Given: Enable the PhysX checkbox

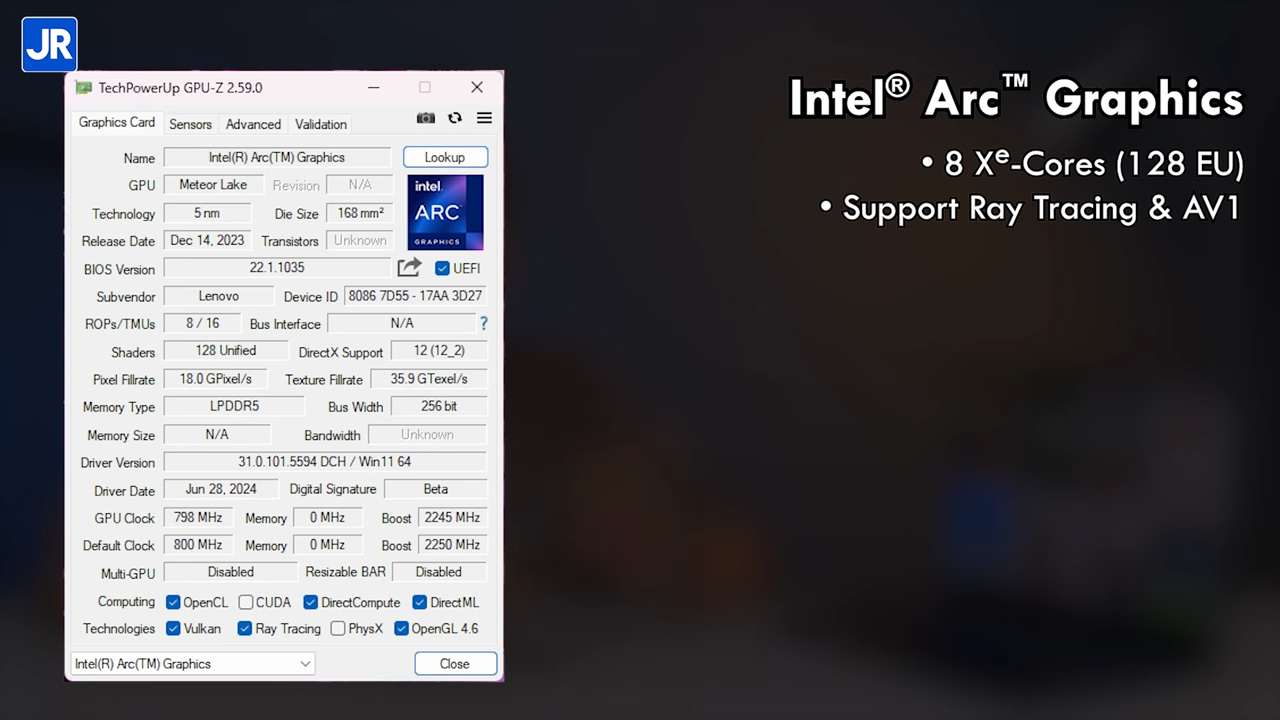Looking at the screenshot, I should tap(338, 629).
